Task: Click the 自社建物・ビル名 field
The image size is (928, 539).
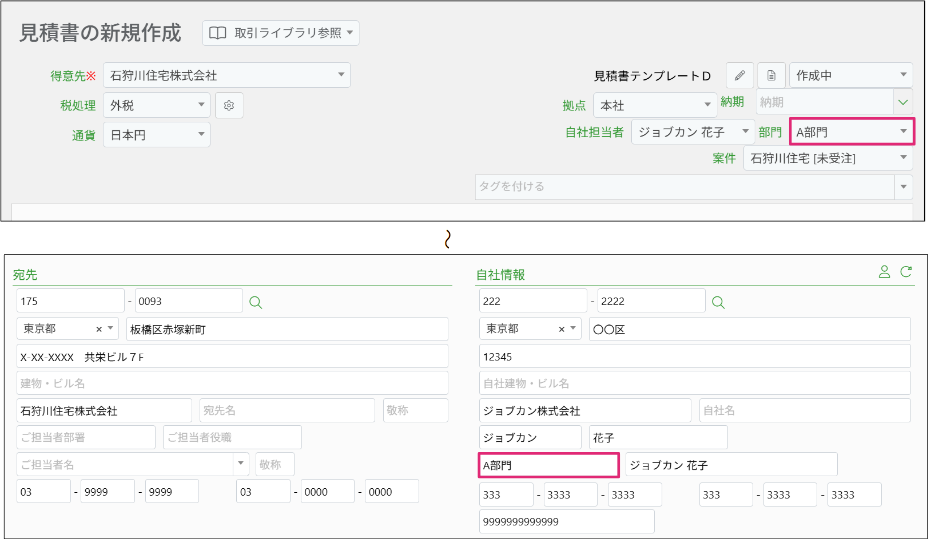Action: coord(695,383)
